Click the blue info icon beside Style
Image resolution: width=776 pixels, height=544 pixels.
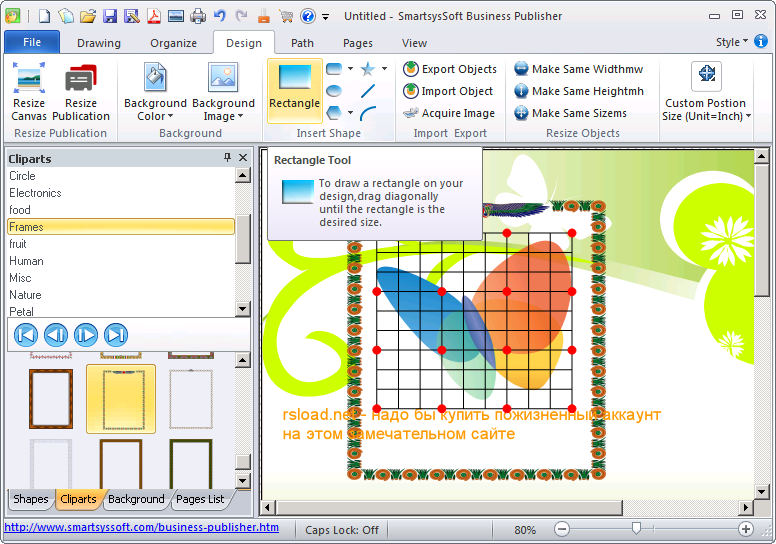(x=761, y=42)
